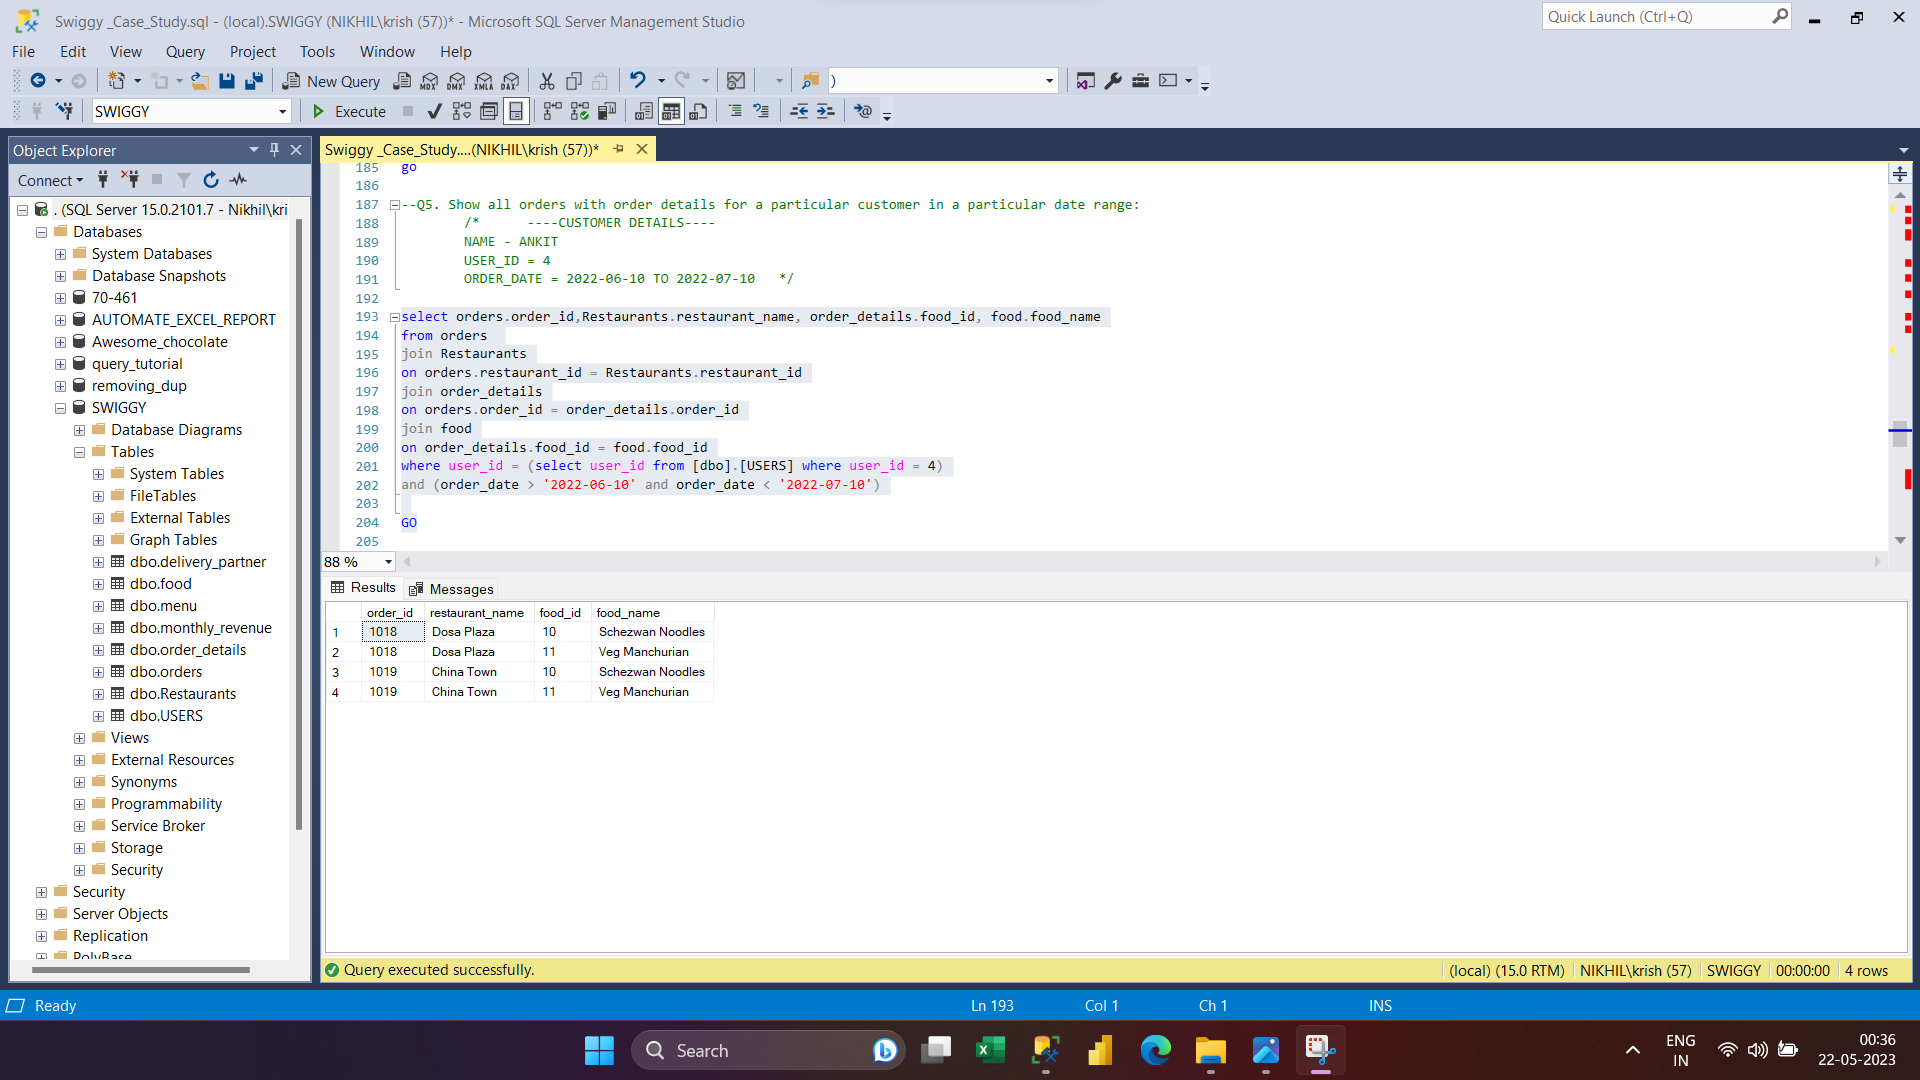Click the restaurant_name column header
The image size is (1920, 1080).
477,613
